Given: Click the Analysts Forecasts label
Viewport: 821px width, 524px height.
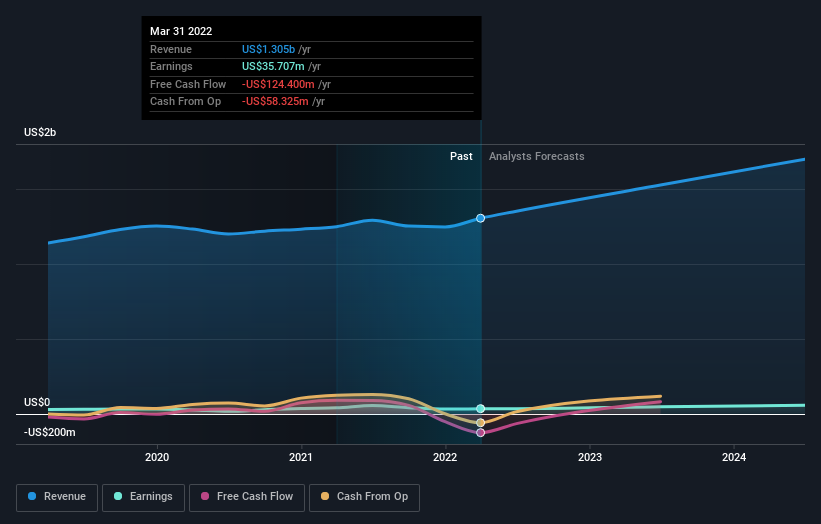Looking at the screenshot, I should pos(537,156).
